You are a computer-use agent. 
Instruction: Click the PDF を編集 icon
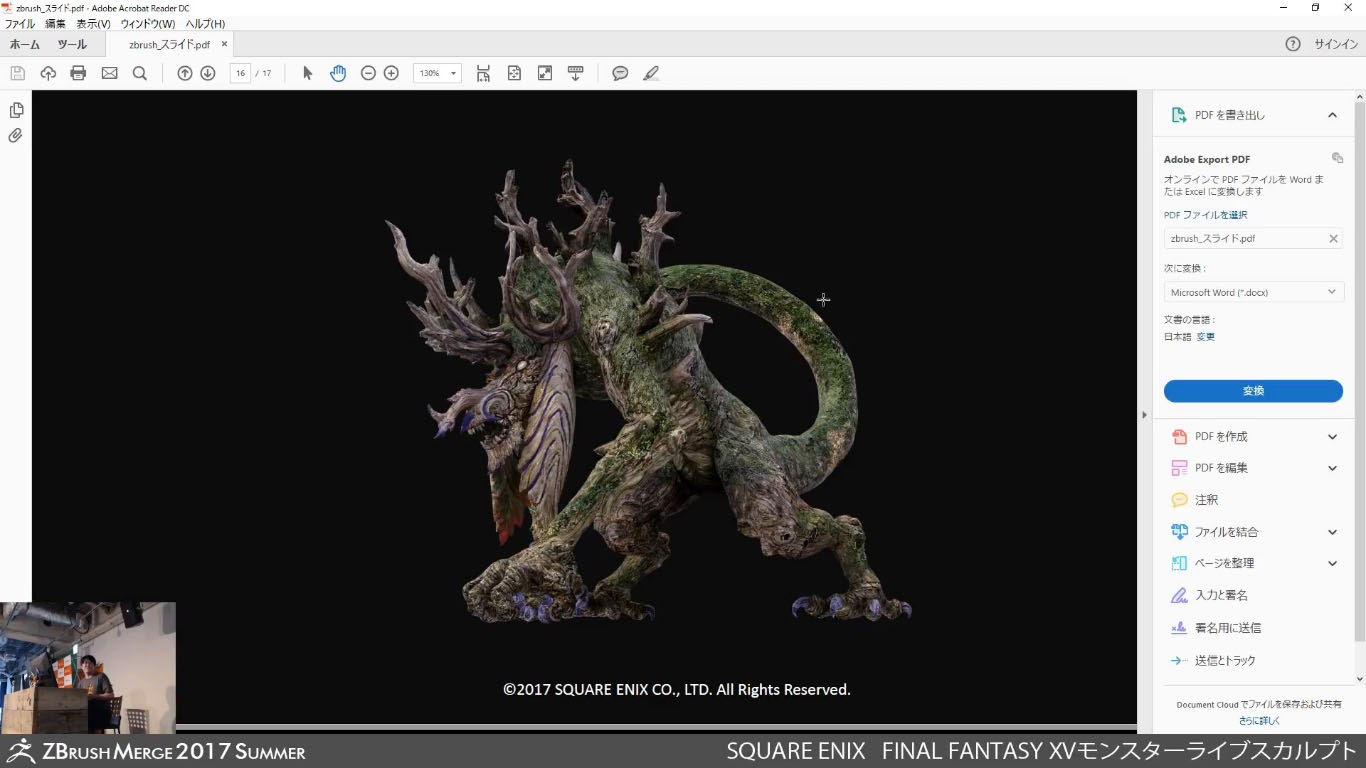pos(1179,468)
